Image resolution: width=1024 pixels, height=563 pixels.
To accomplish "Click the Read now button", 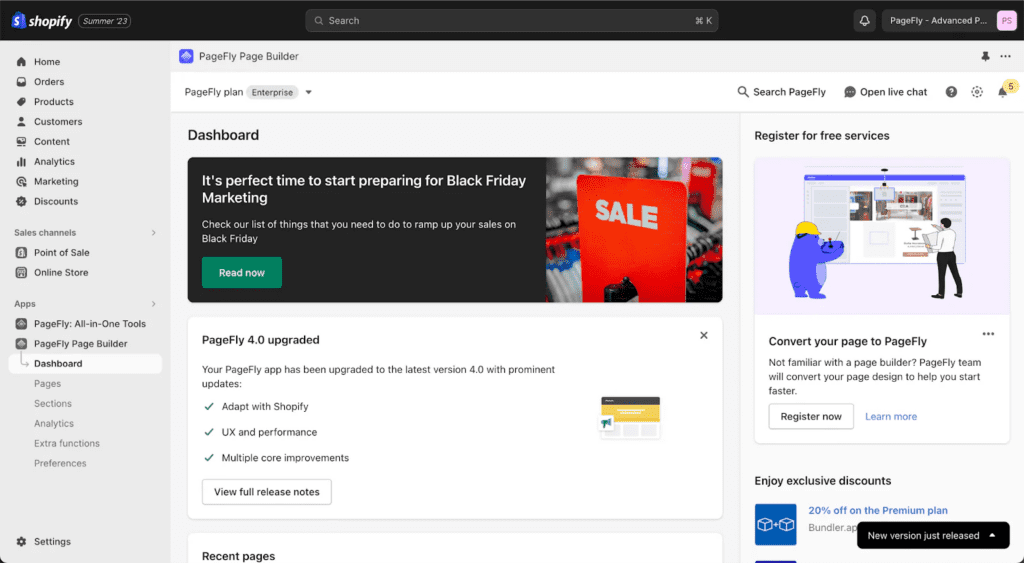I will pyautogui.click(x=242, y=273).
